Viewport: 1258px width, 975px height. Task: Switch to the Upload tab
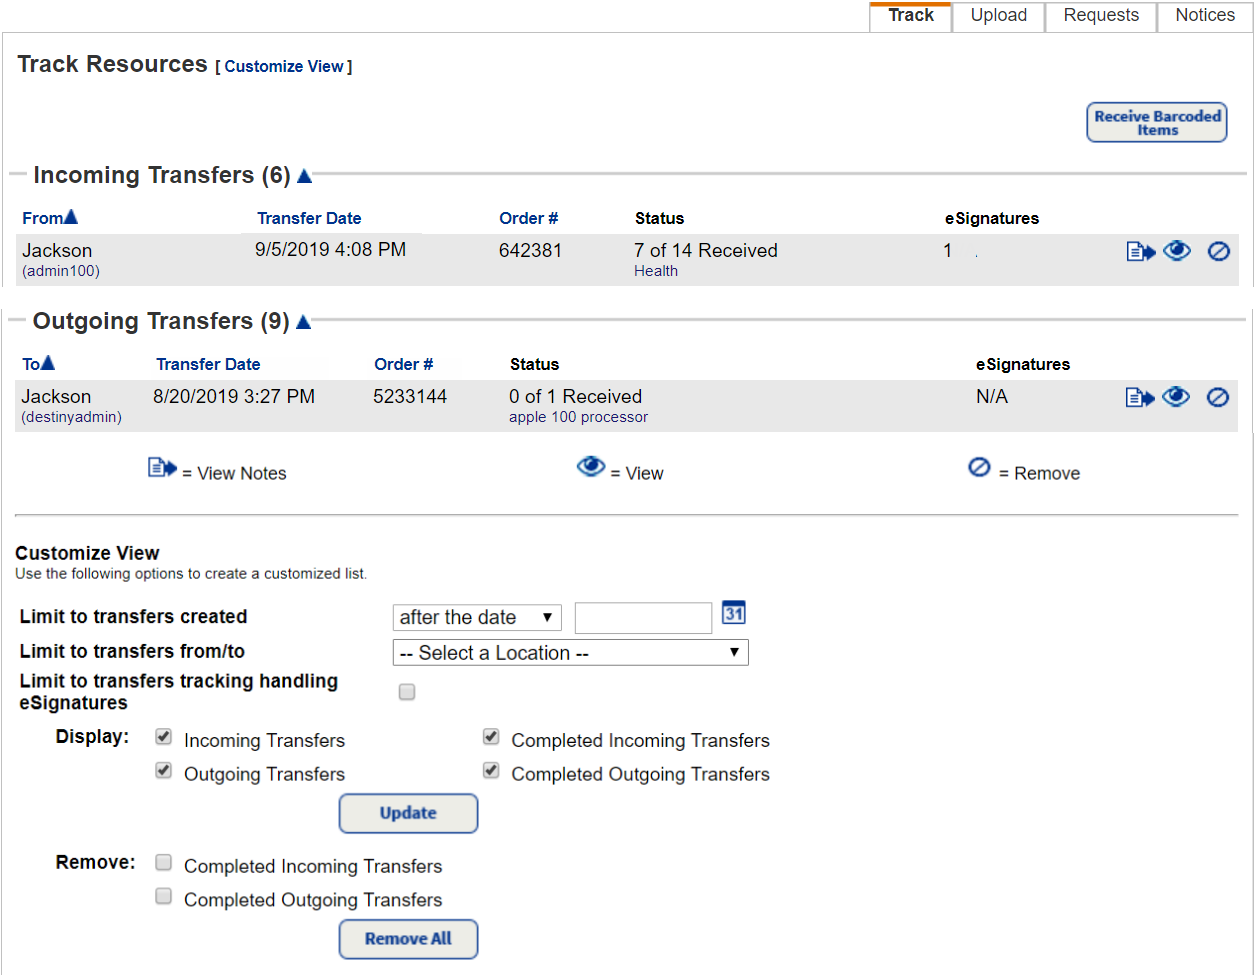coord(997,15)
